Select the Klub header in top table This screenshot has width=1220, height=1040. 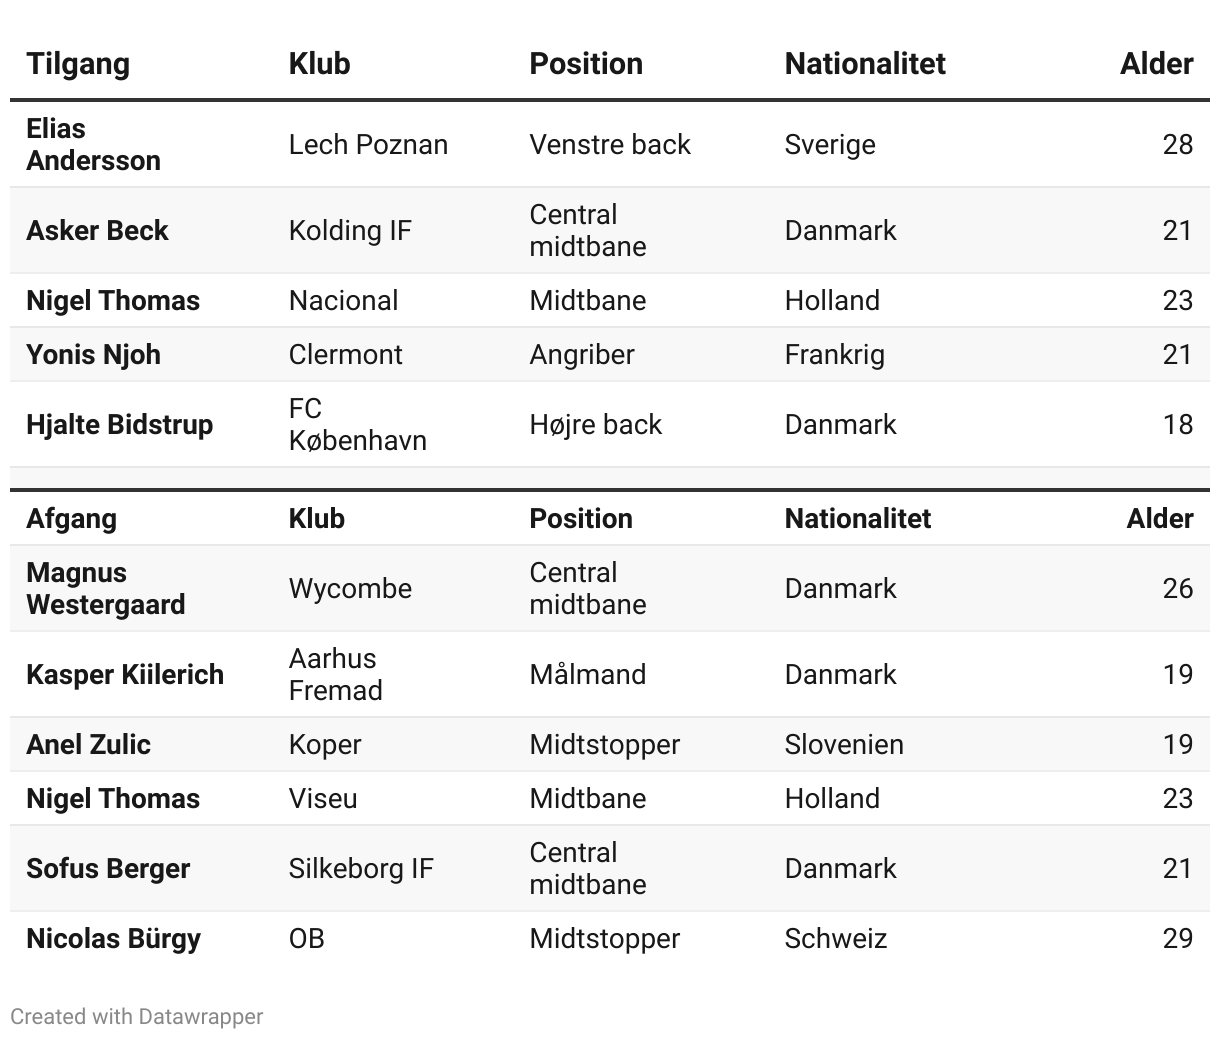click(x=319, y=64)
